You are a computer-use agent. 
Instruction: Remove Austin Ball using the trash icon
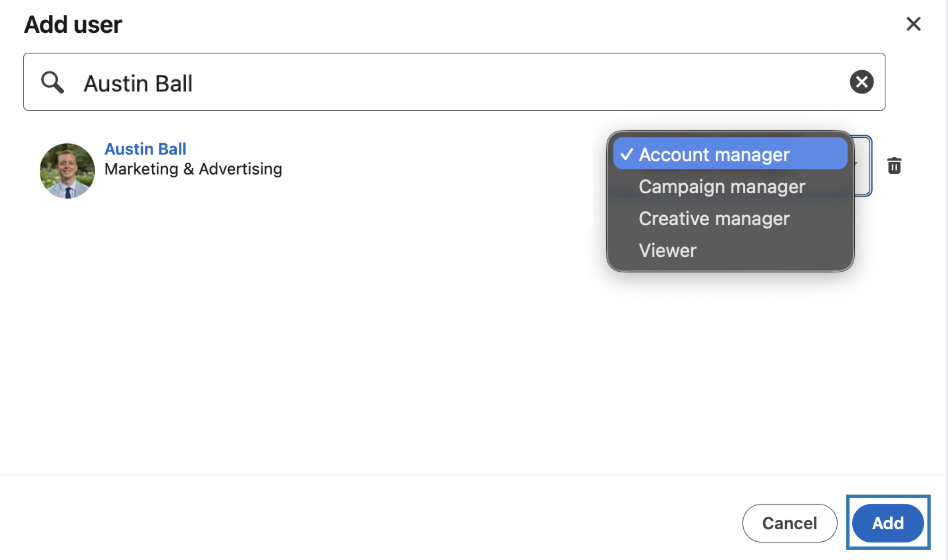pyautogui.click(x=894, y=165)
